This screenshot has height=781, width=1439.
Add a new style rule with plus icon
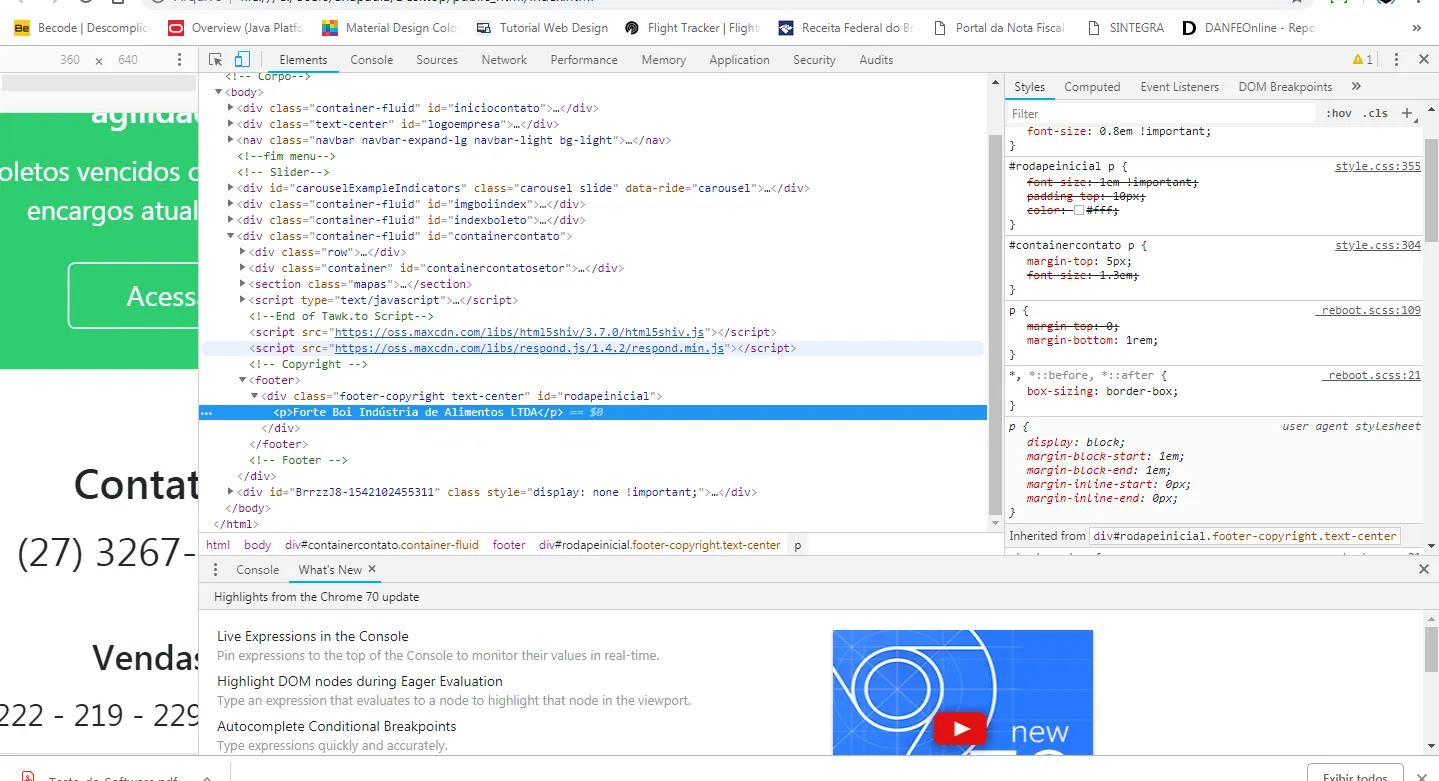(1407, 113)
